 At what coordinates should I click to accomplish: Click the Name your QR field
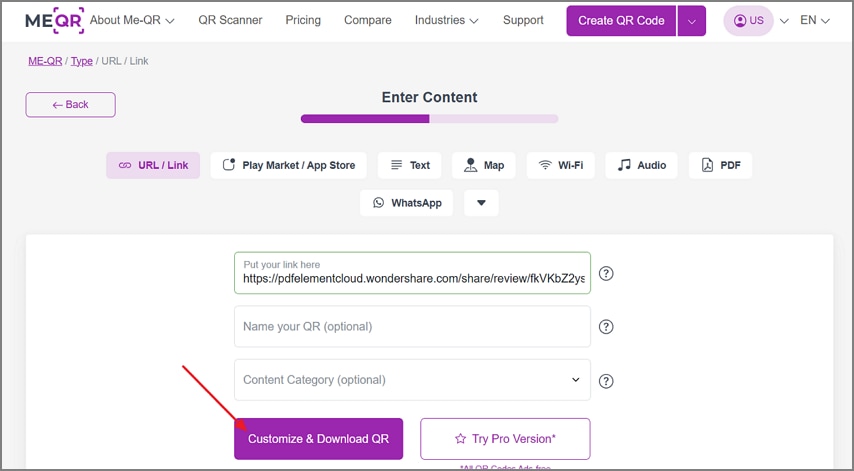click(x=412, y=327)
